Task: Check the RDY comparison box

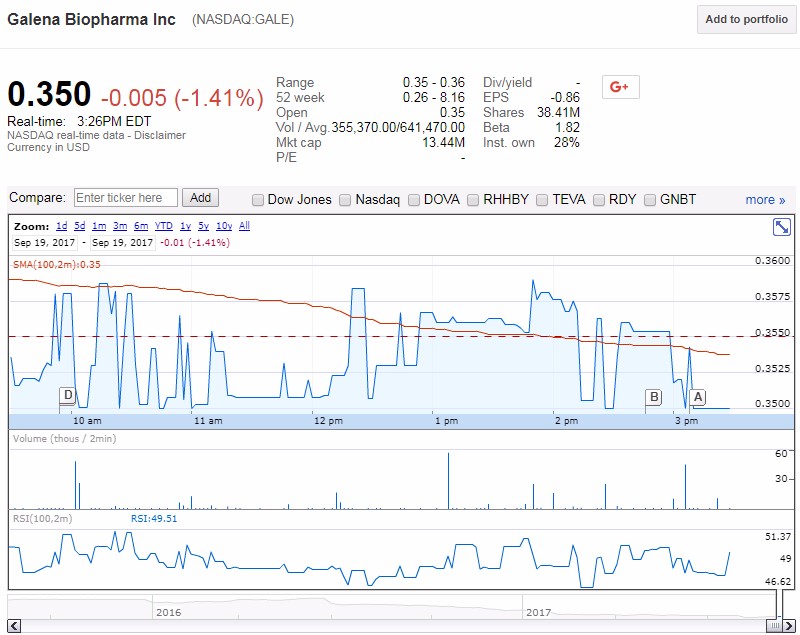Action: (x=599, y=200)
